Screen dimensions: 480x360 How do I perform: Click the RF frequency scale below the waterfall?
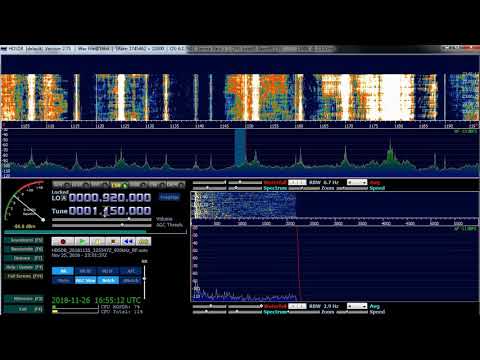pos(240,125)
